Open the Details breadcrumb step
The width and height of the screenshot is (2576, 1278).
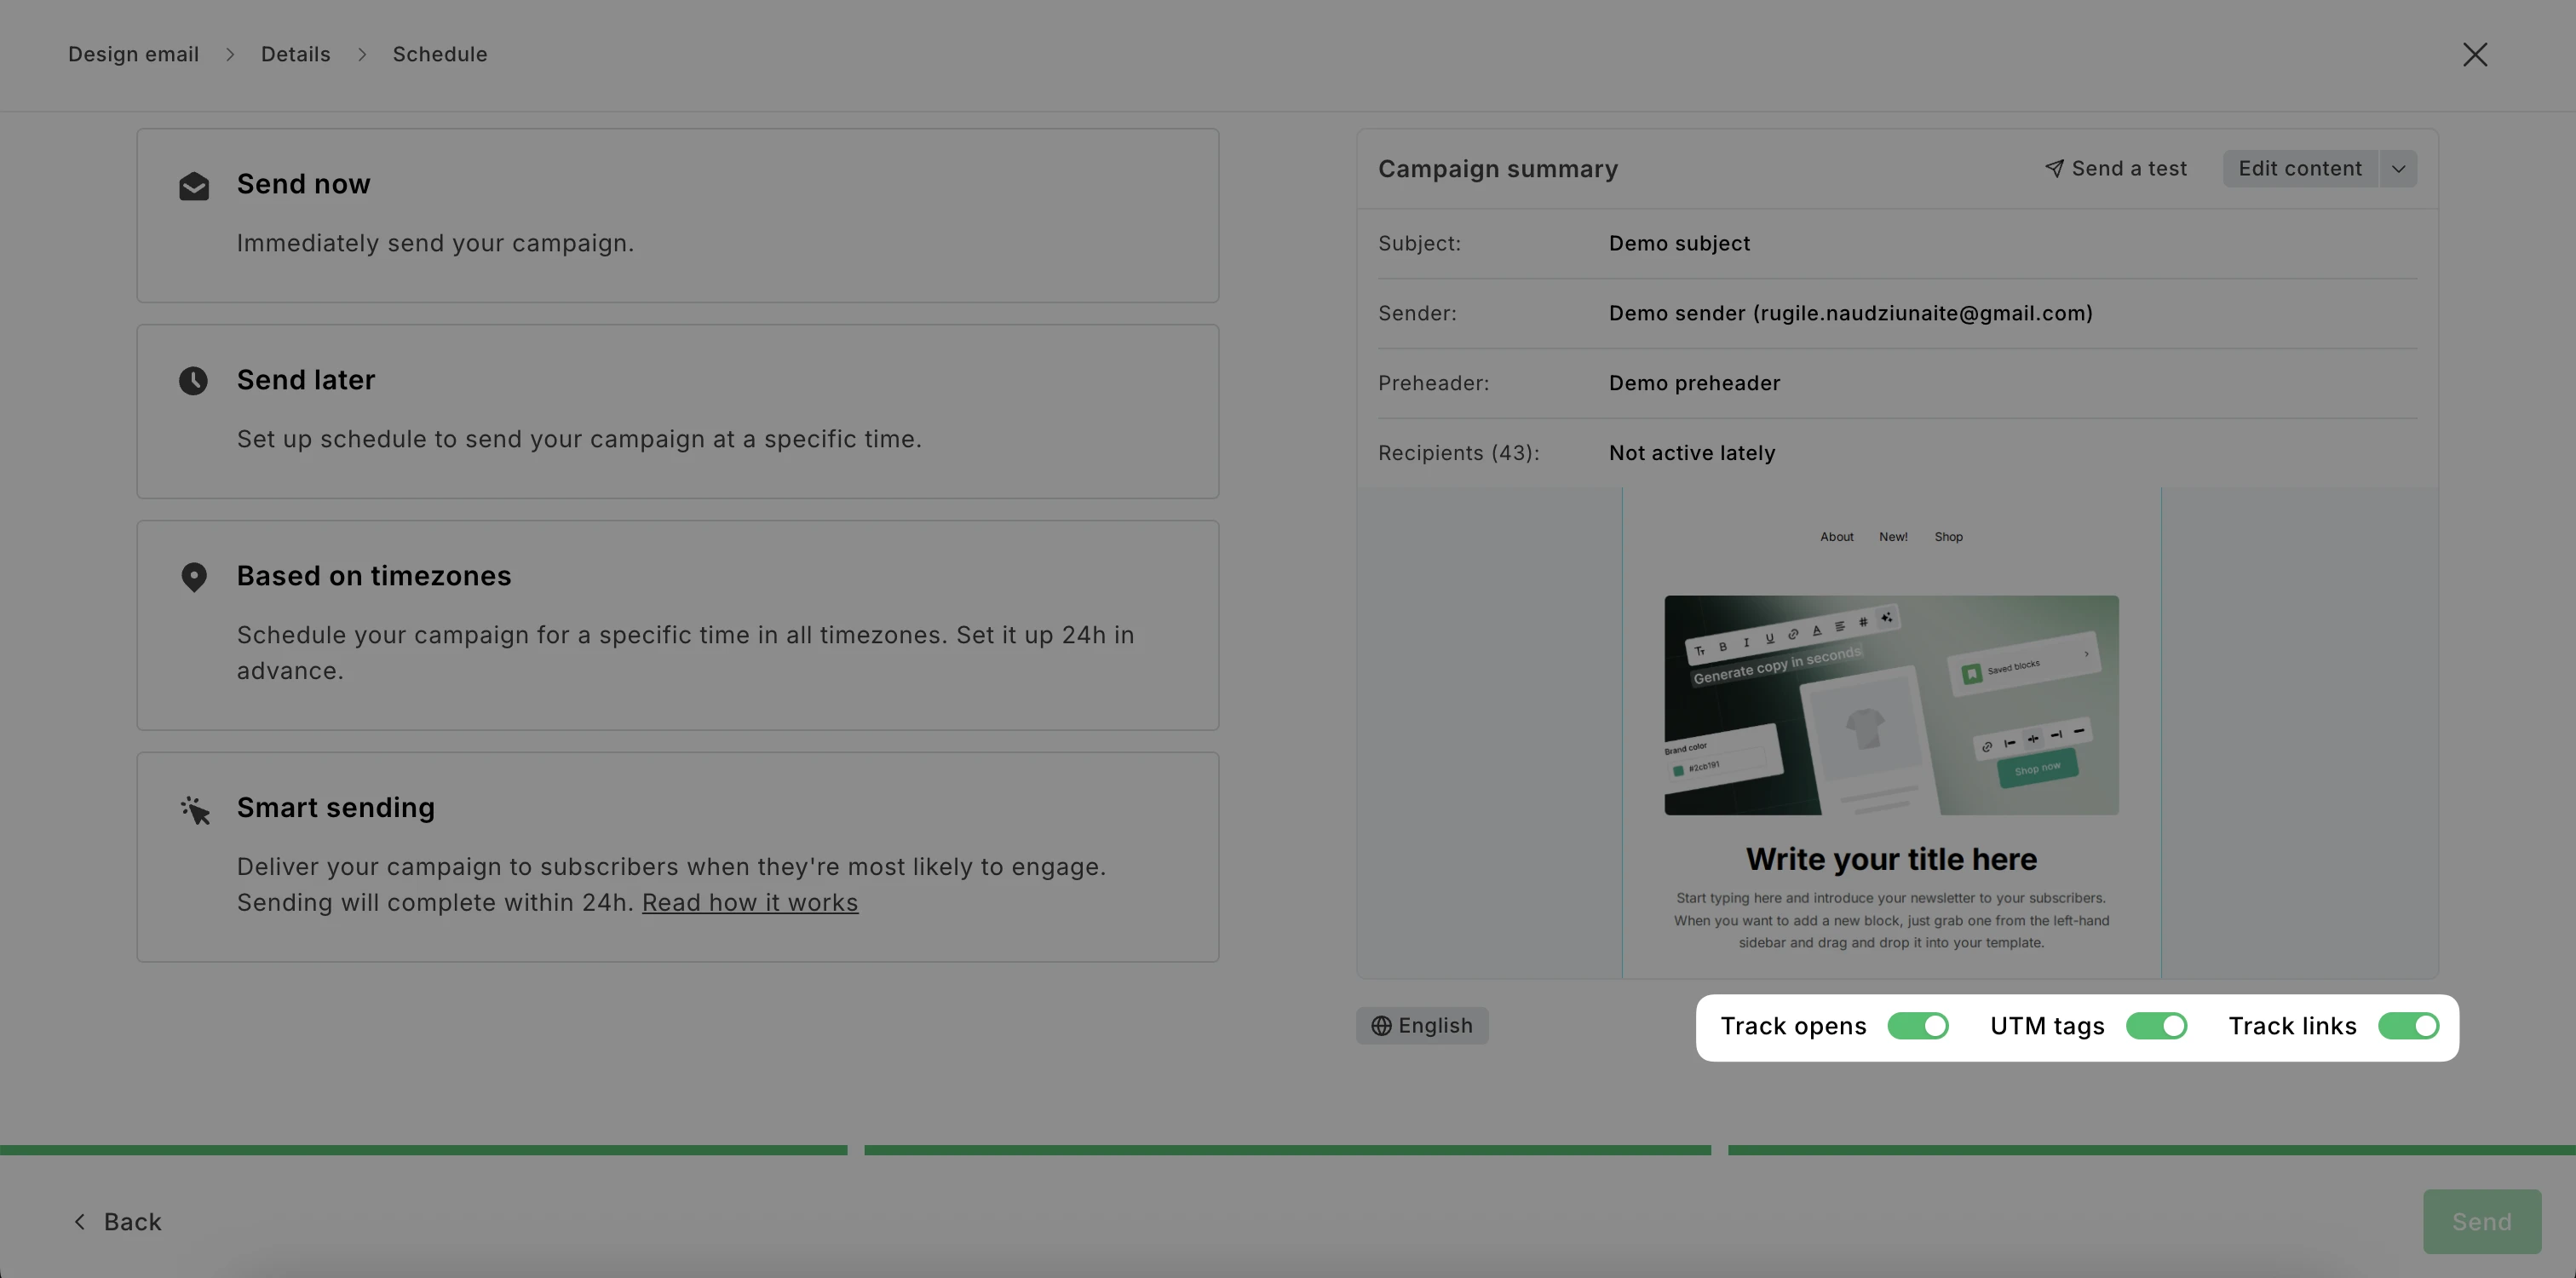[296, 54]
